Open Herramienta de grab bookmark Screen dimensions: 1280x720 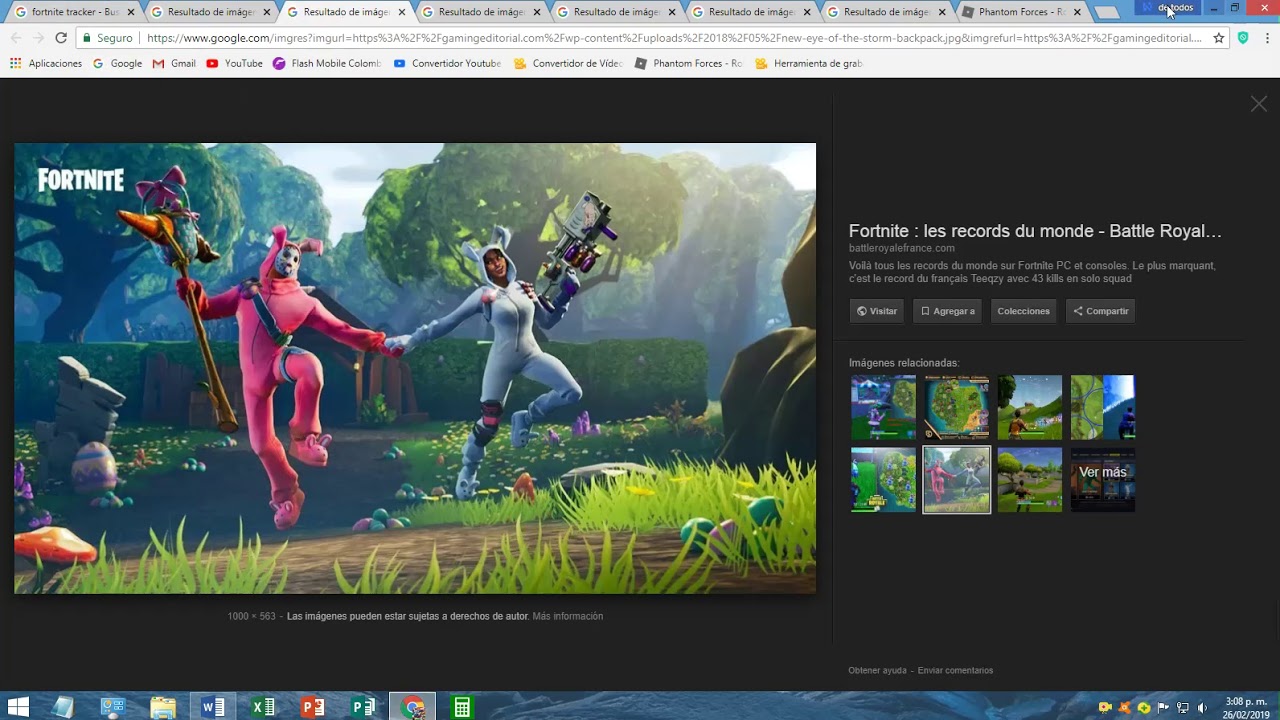point(809,63)
